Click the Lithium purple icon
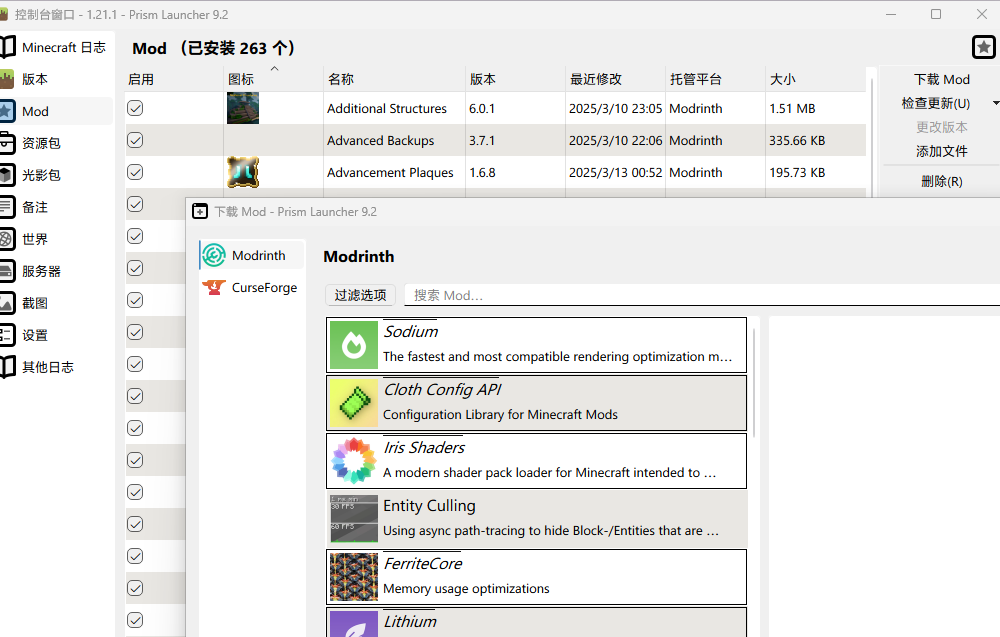Image resolution: width=1000 pixels, height=637 pixels. point(354,624)
